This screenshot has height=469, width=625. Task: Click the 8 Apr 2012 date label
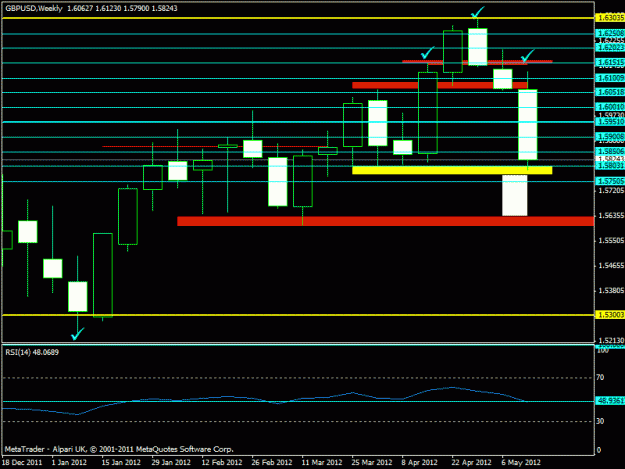[x=419, y=462]
